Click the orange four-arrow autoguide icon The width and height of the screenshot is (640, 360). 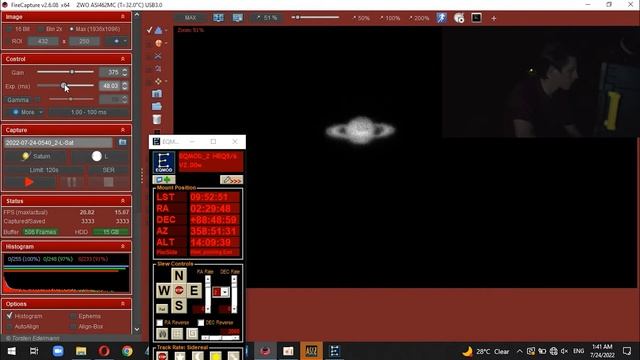pos(158,81)
